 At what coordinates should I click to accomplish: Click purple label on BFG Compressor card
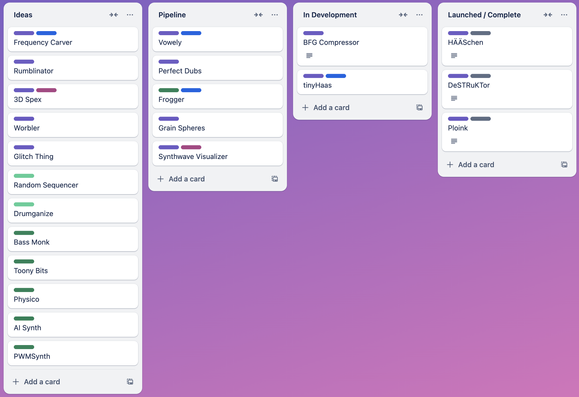tap(314, 33)
